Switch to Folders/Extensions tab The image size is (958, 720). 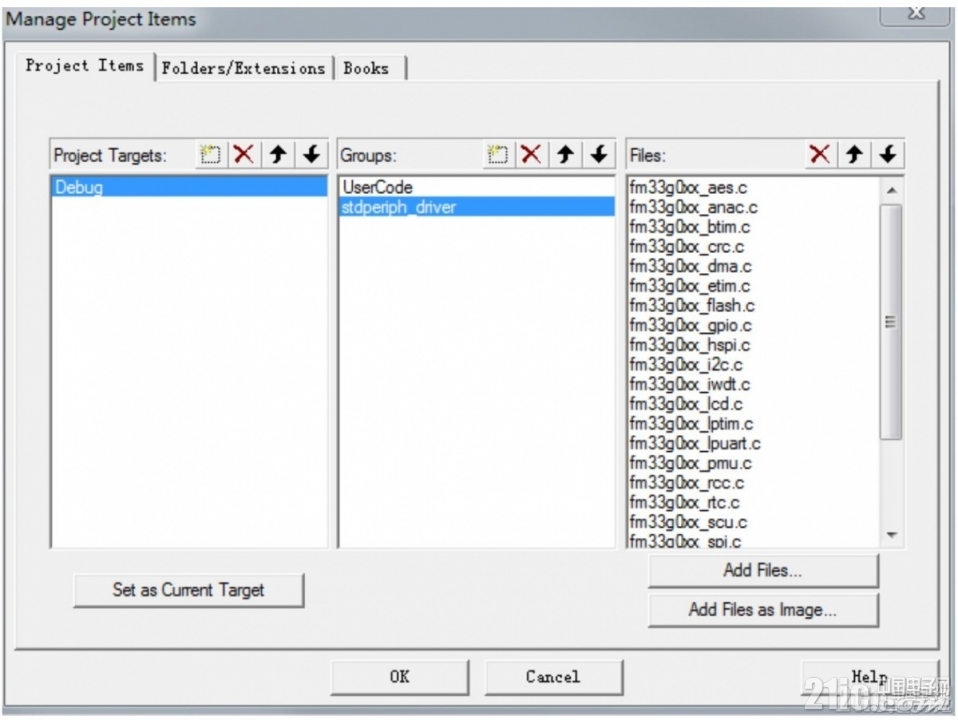243,68
